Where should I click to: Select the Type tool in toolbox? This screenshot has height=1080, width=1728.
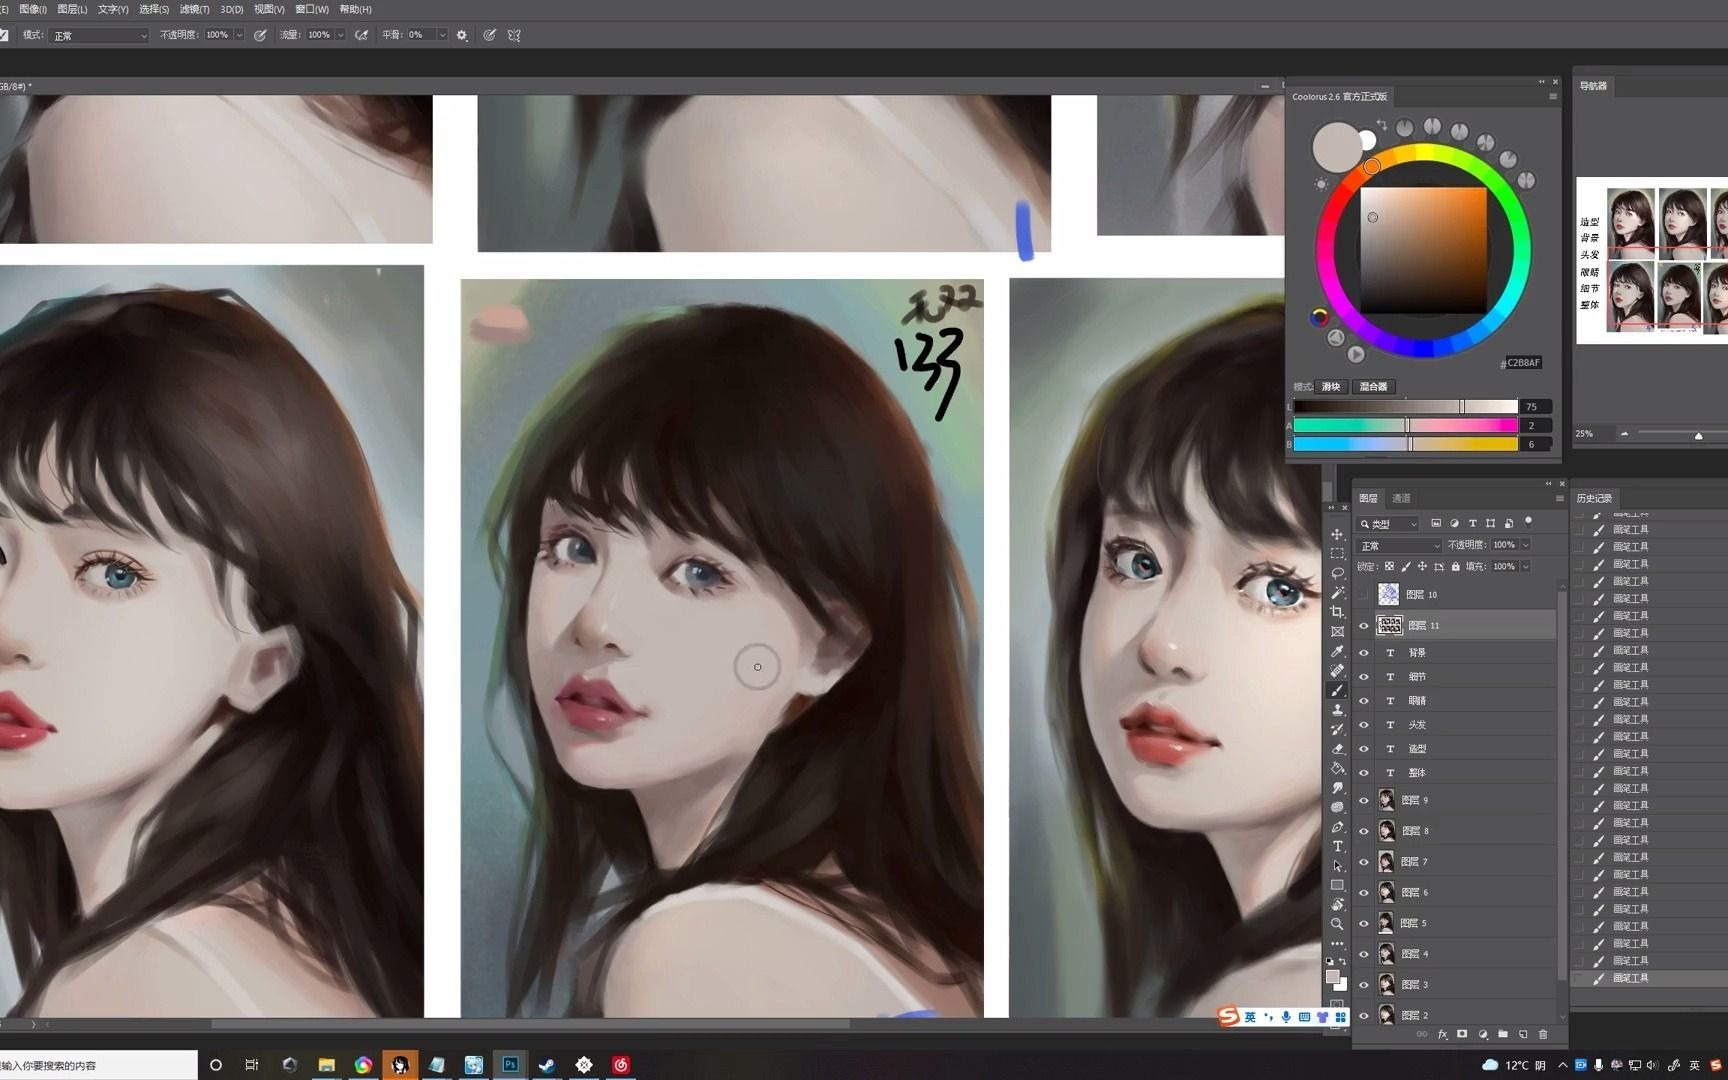(x=1337, y=846)
